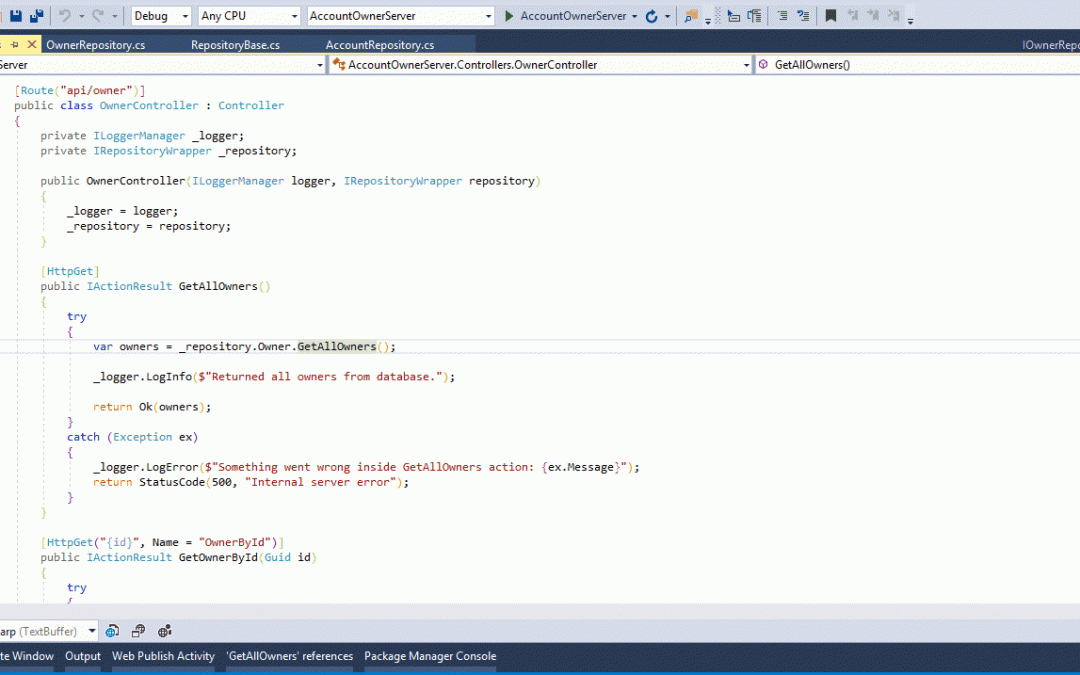Click globe icon in bottom toolbar
Image resolution: width=1080 pixels, height=675 pixels.
click(112, 631)
